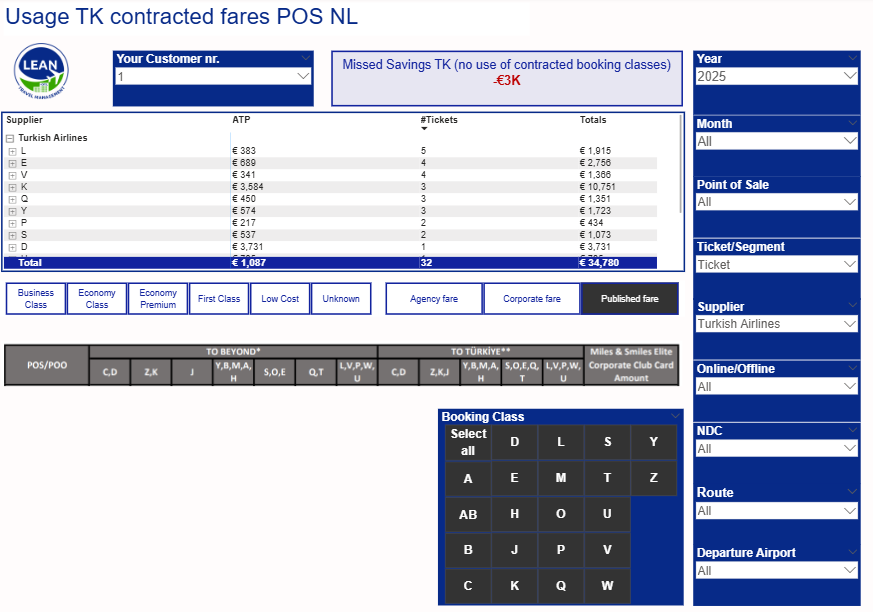Screen dimensions: 873x612
Task: Toggle booking class P tile
Action: coord(561,550)
